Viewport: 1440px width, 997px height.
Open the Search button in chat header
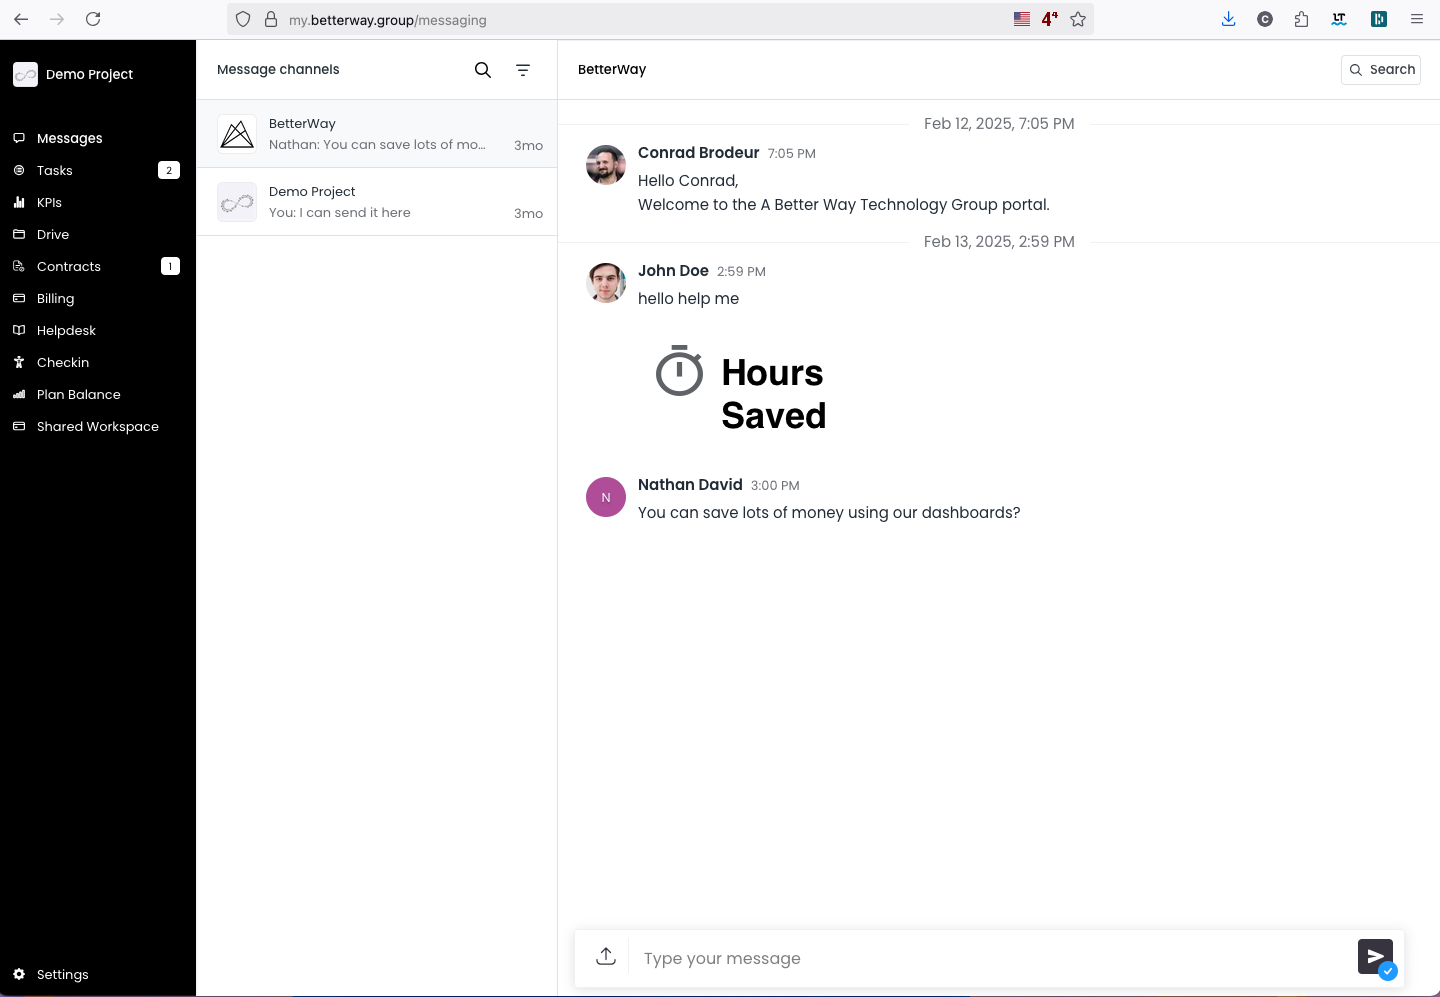pyautogui.click(x=1381, y=69)
